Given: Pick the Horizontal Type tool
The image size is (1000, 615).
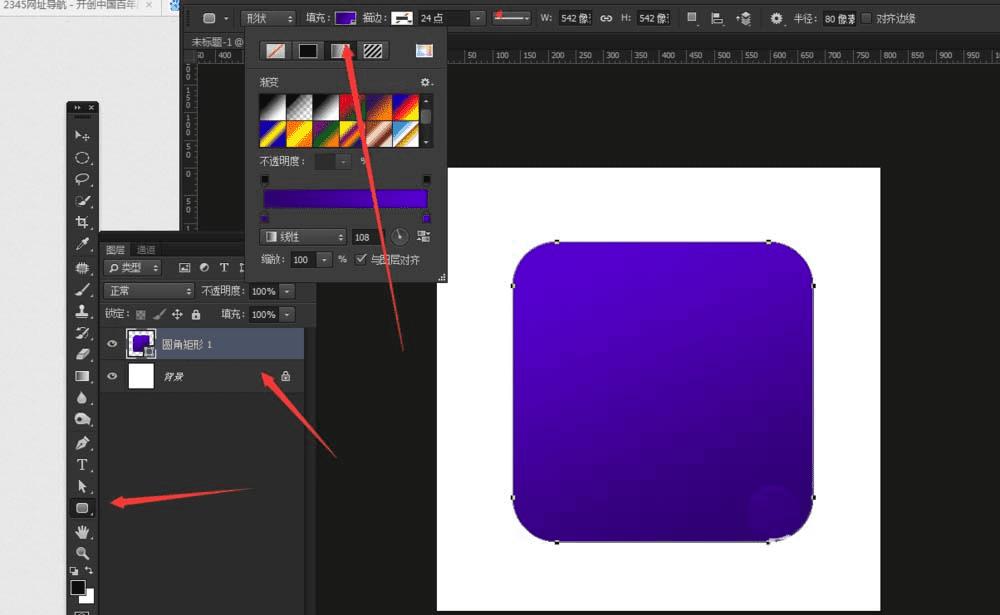Looking at the screenshot, I should [83, 464].
